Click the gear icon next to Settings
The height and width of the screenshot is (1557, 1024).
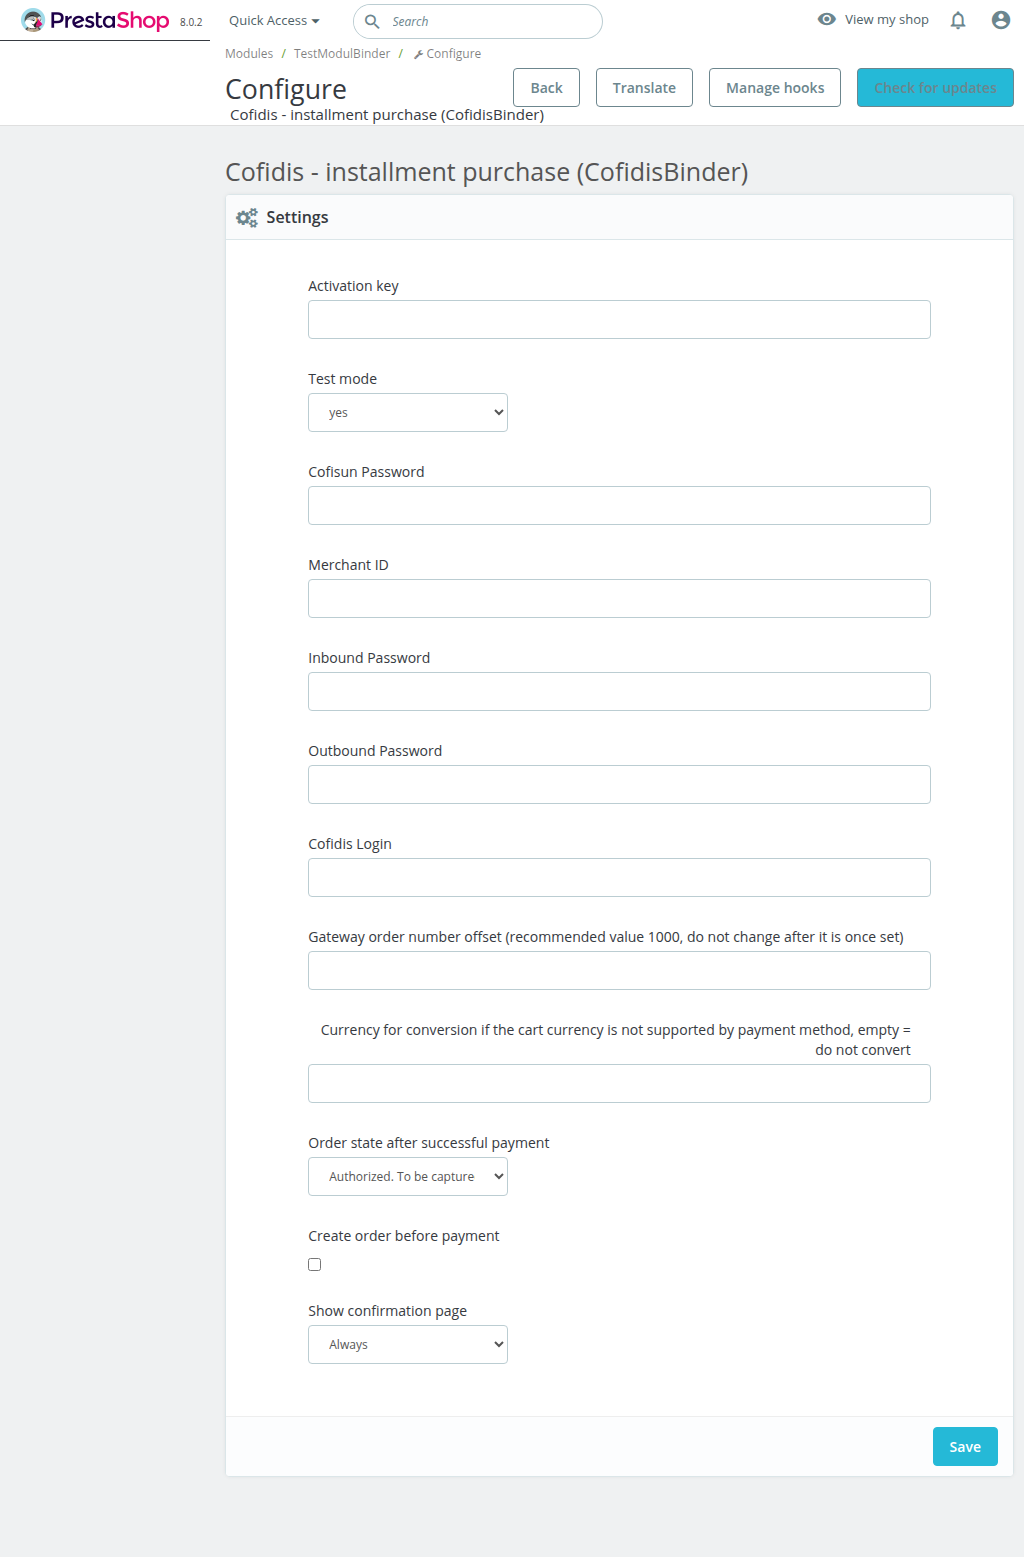pos(246,217)
